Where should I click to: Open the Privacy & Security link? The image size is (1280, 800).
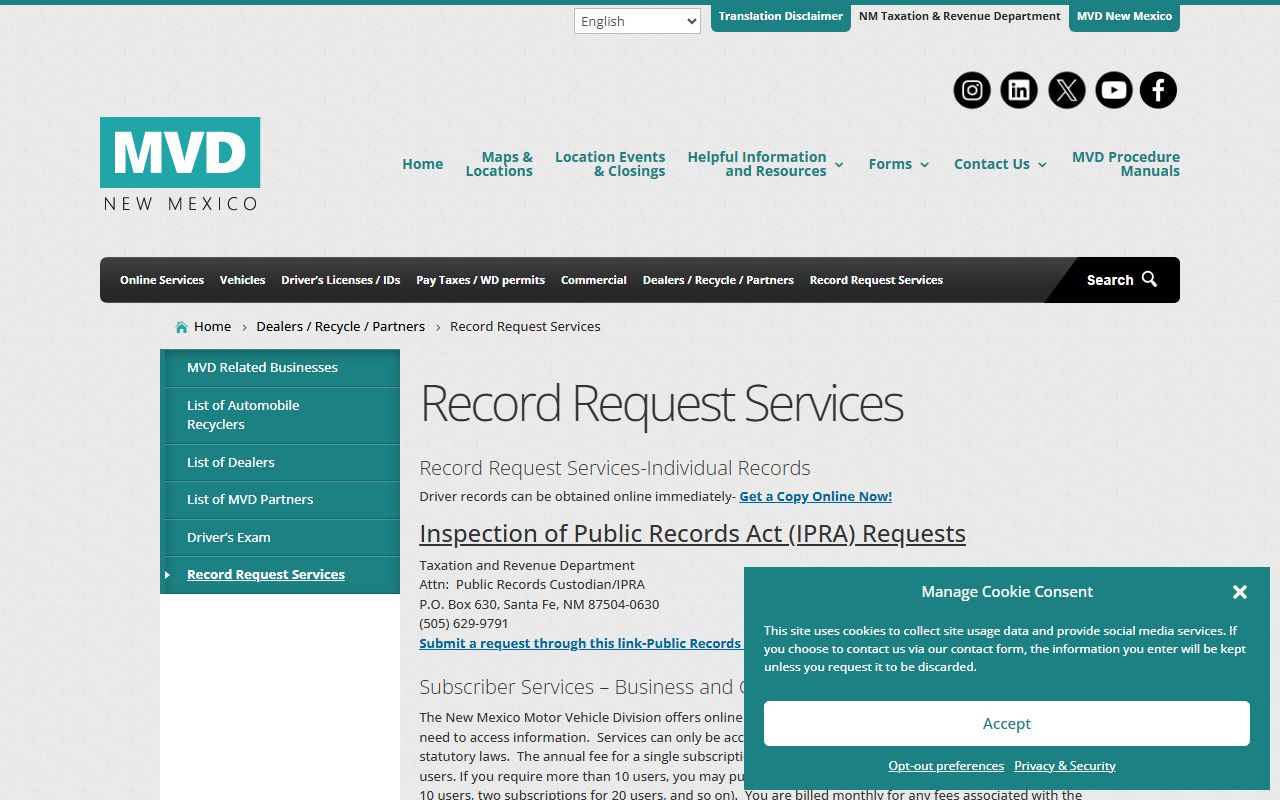(x=1065, y=766)
